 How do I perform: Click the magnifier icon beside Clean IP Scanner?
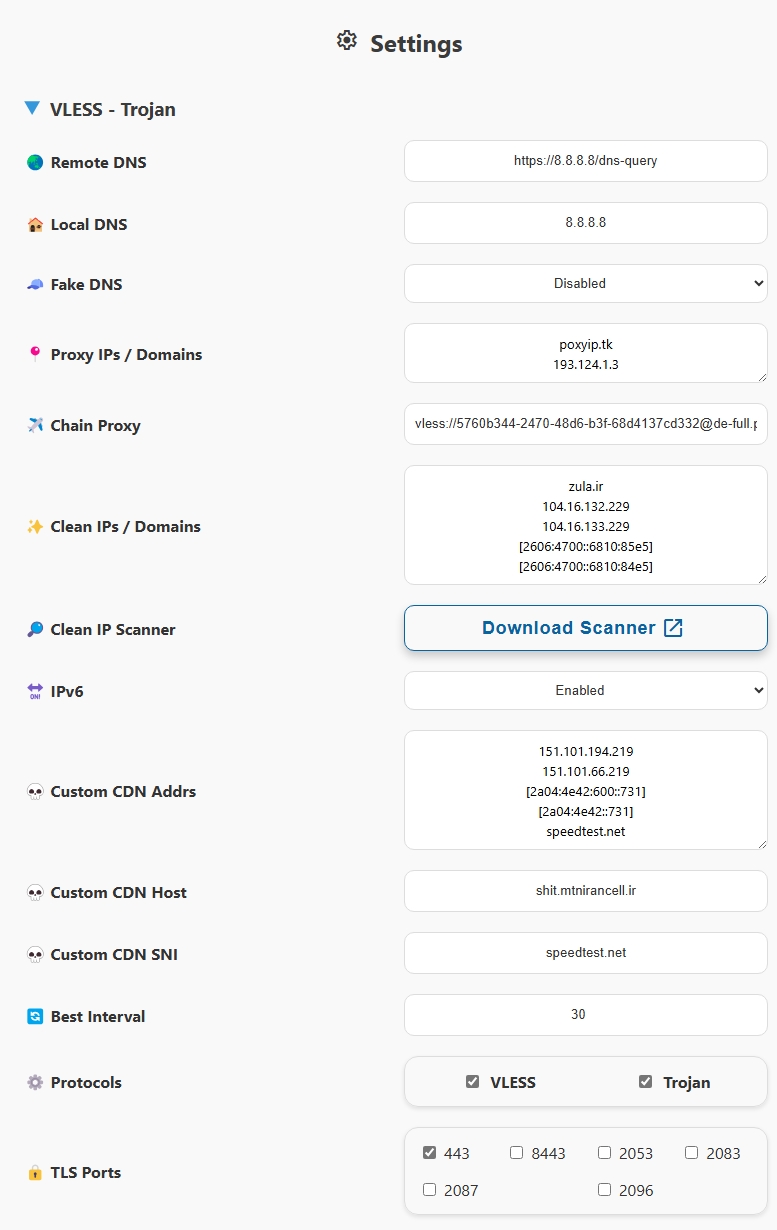point(35,629)
